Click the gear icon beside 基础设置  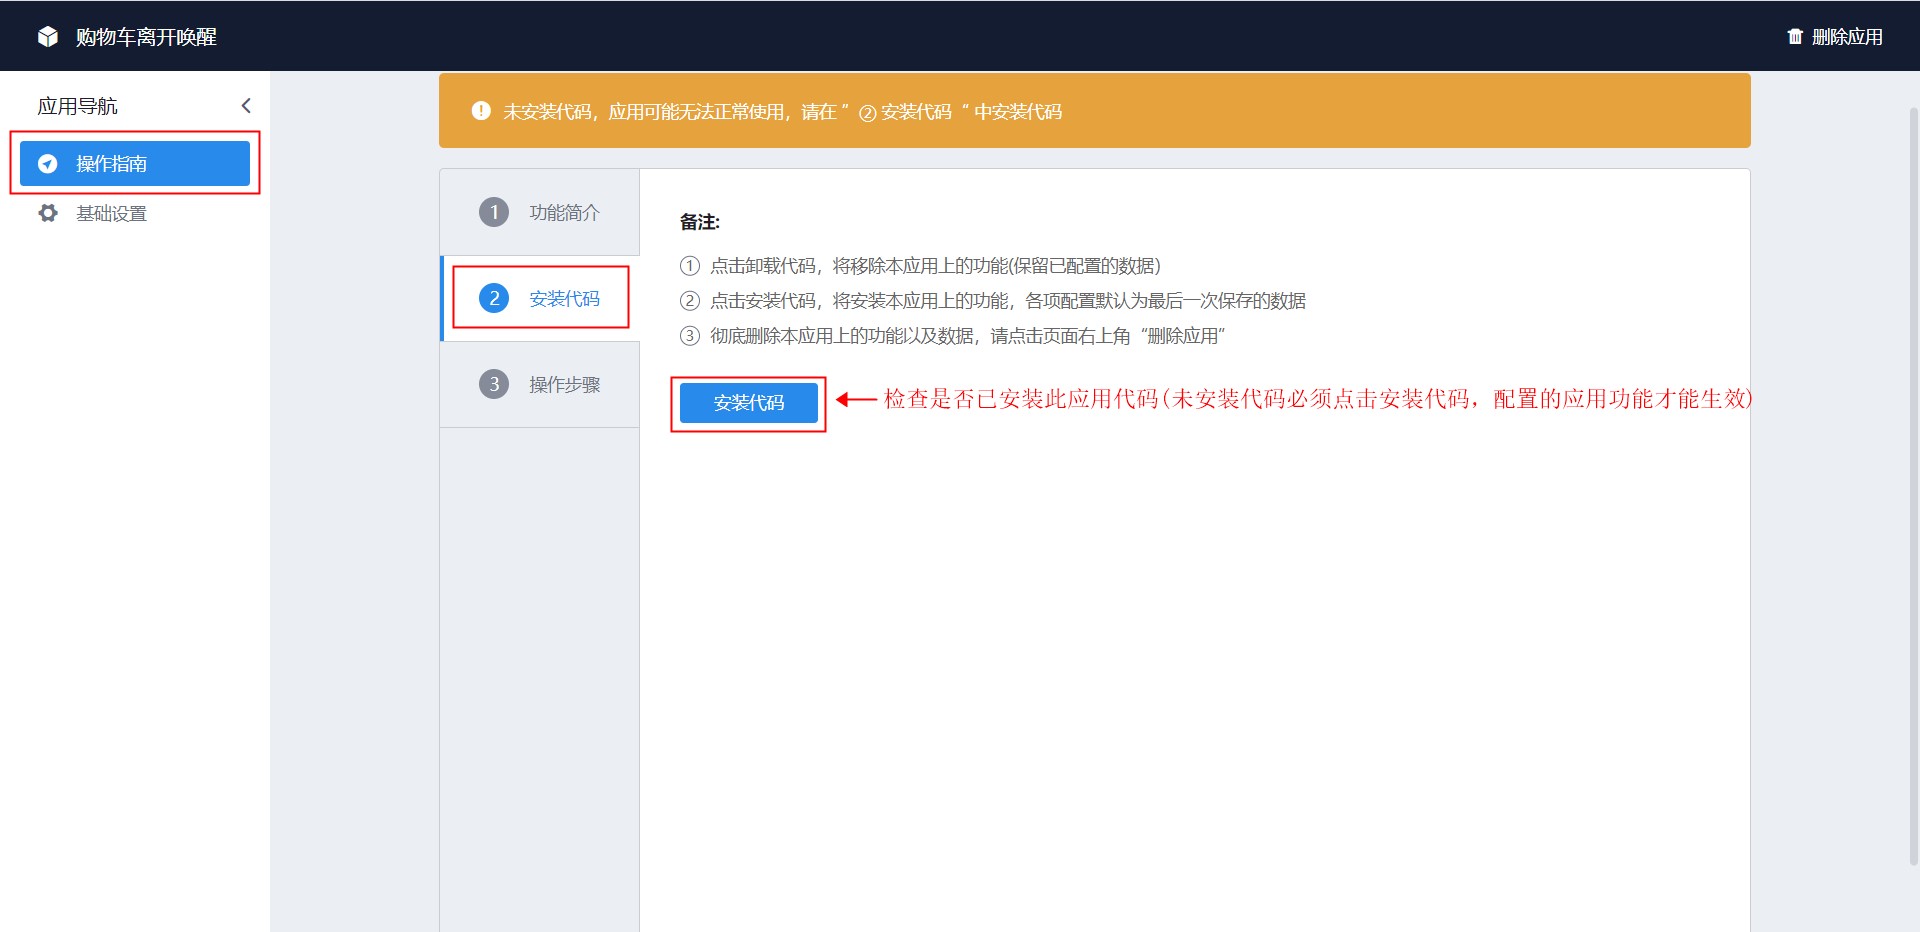coord(47,213)
